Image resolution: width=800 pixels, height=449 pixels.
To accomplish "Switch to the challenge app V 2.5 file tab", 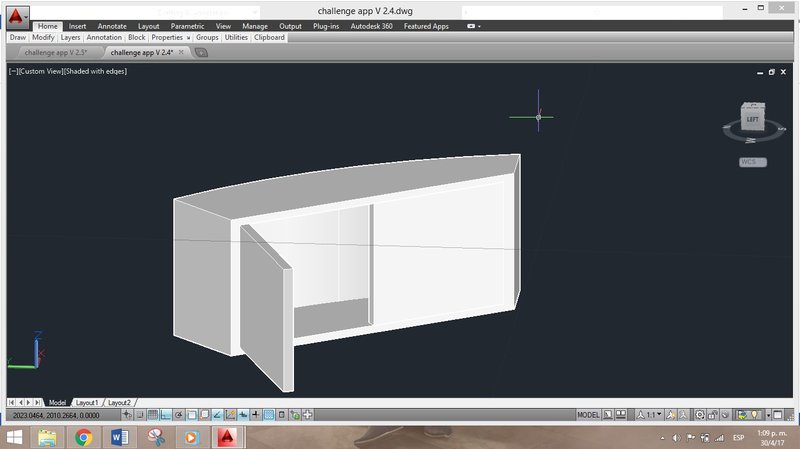I will click(55, 52).
